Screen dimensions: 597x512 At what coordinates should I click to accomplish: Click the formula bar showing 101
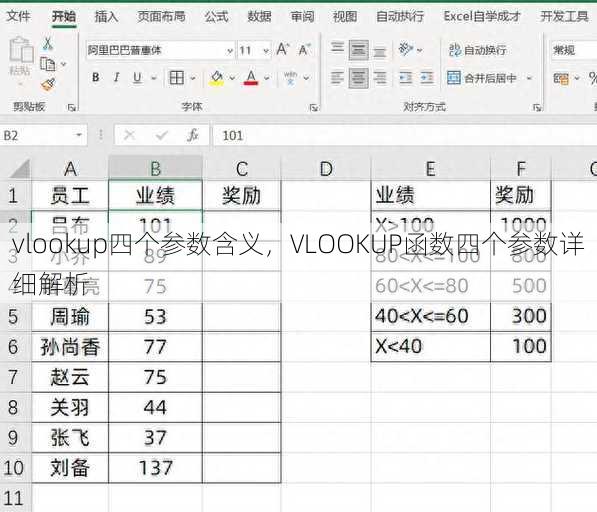point(404,135)
